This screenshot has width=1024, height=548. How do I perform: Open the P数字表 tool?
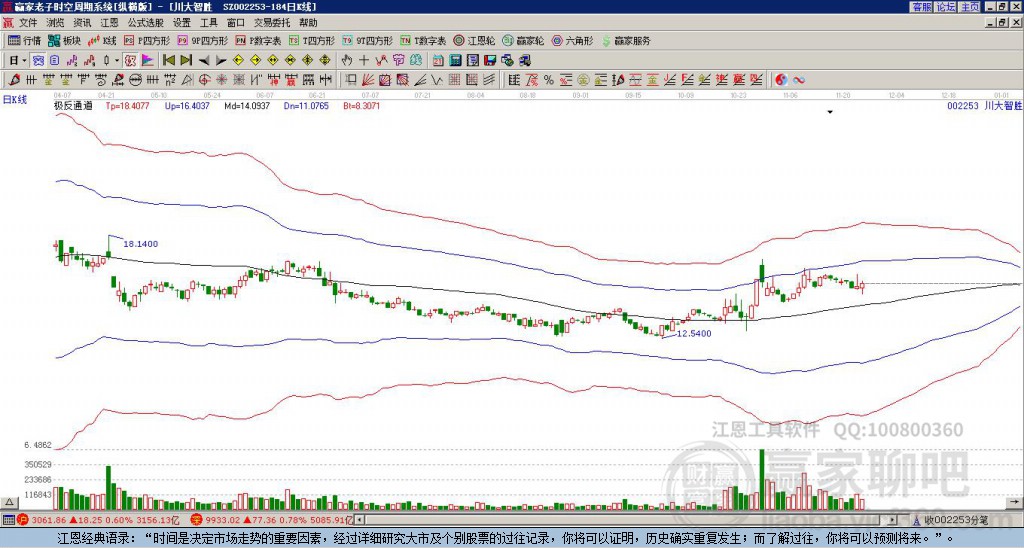point(258,41)
